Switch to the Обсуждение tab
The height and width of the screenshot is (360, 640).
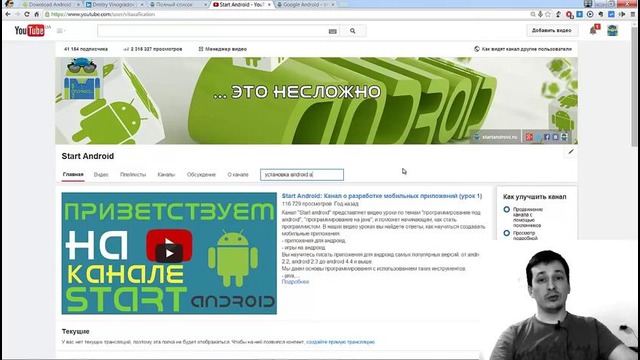click(201, 175)
